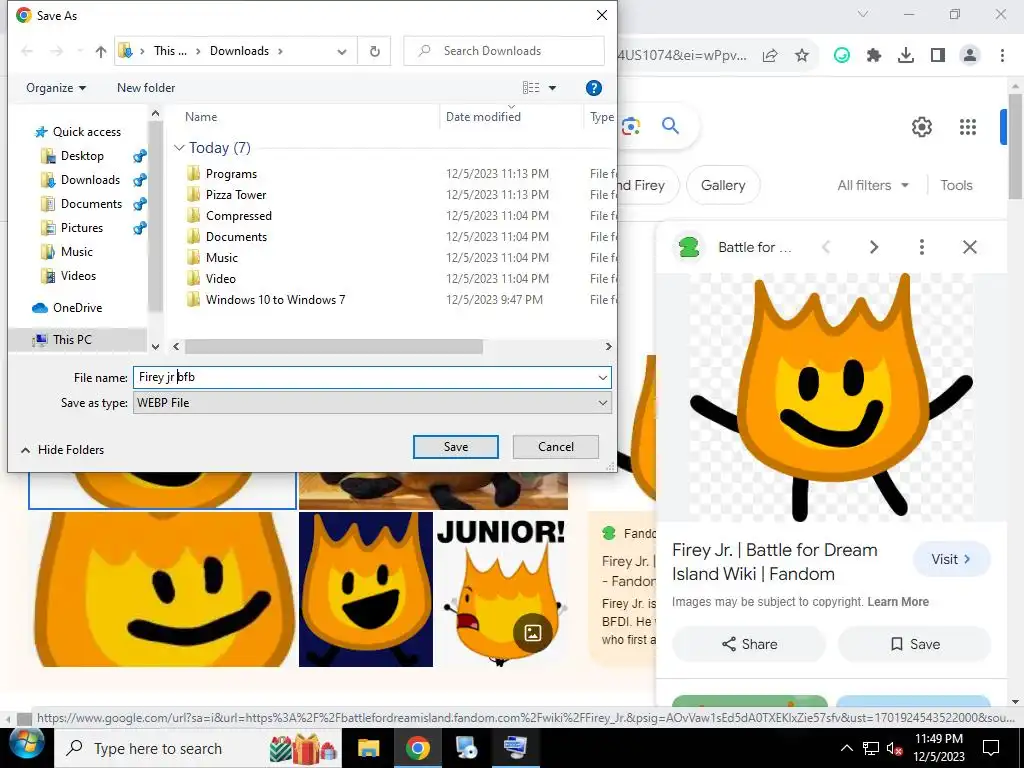Go up one folder level in Save As
The image size is (1024, 768).
tap(101, 52)
